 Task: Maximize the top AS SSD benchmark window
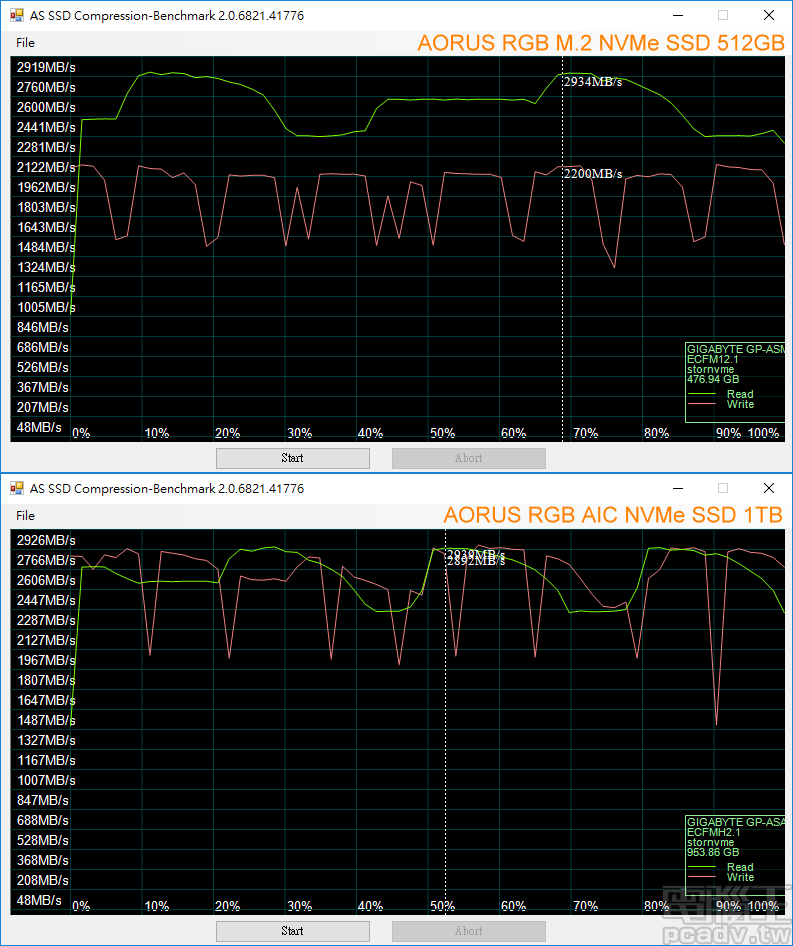(x=723, y=15)
